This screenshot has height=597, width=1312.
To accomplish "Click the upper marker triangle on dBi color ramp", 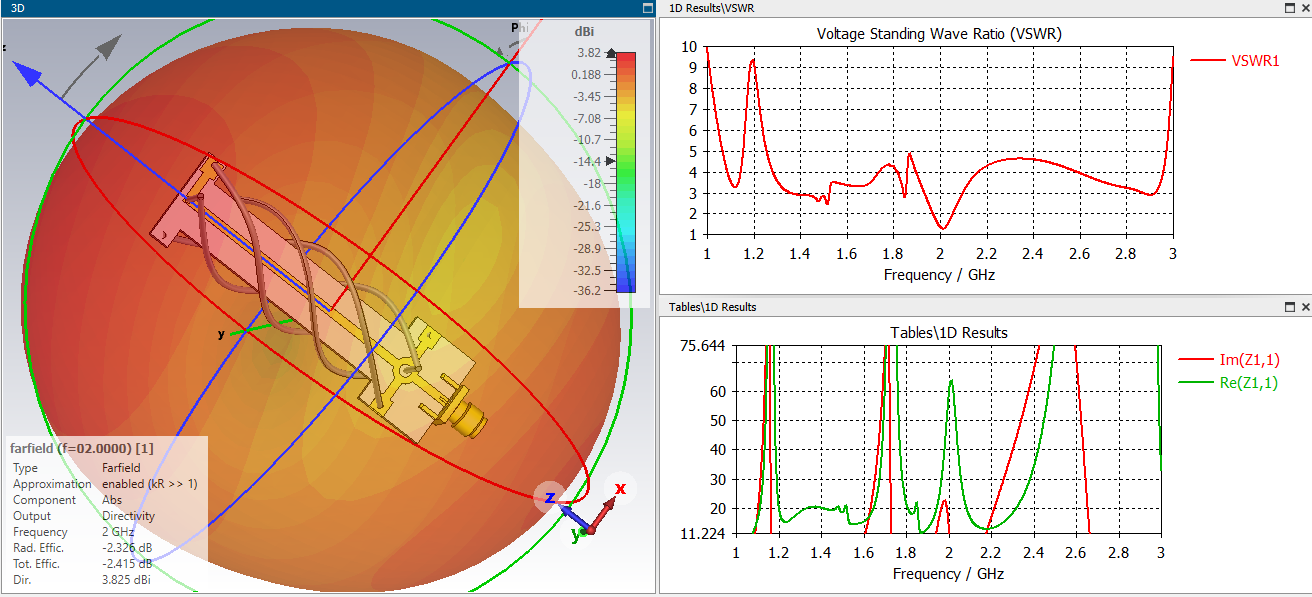I will tap(612, 53).
